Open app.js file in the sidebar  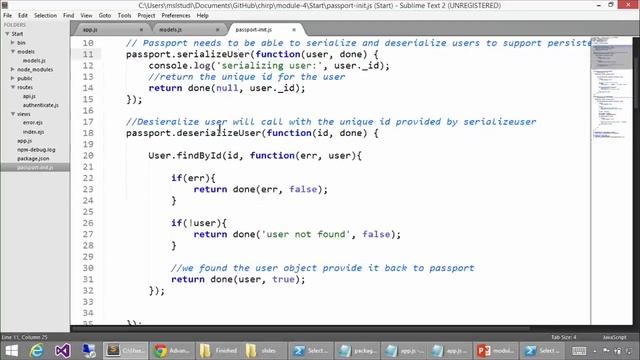click(24, 140)
